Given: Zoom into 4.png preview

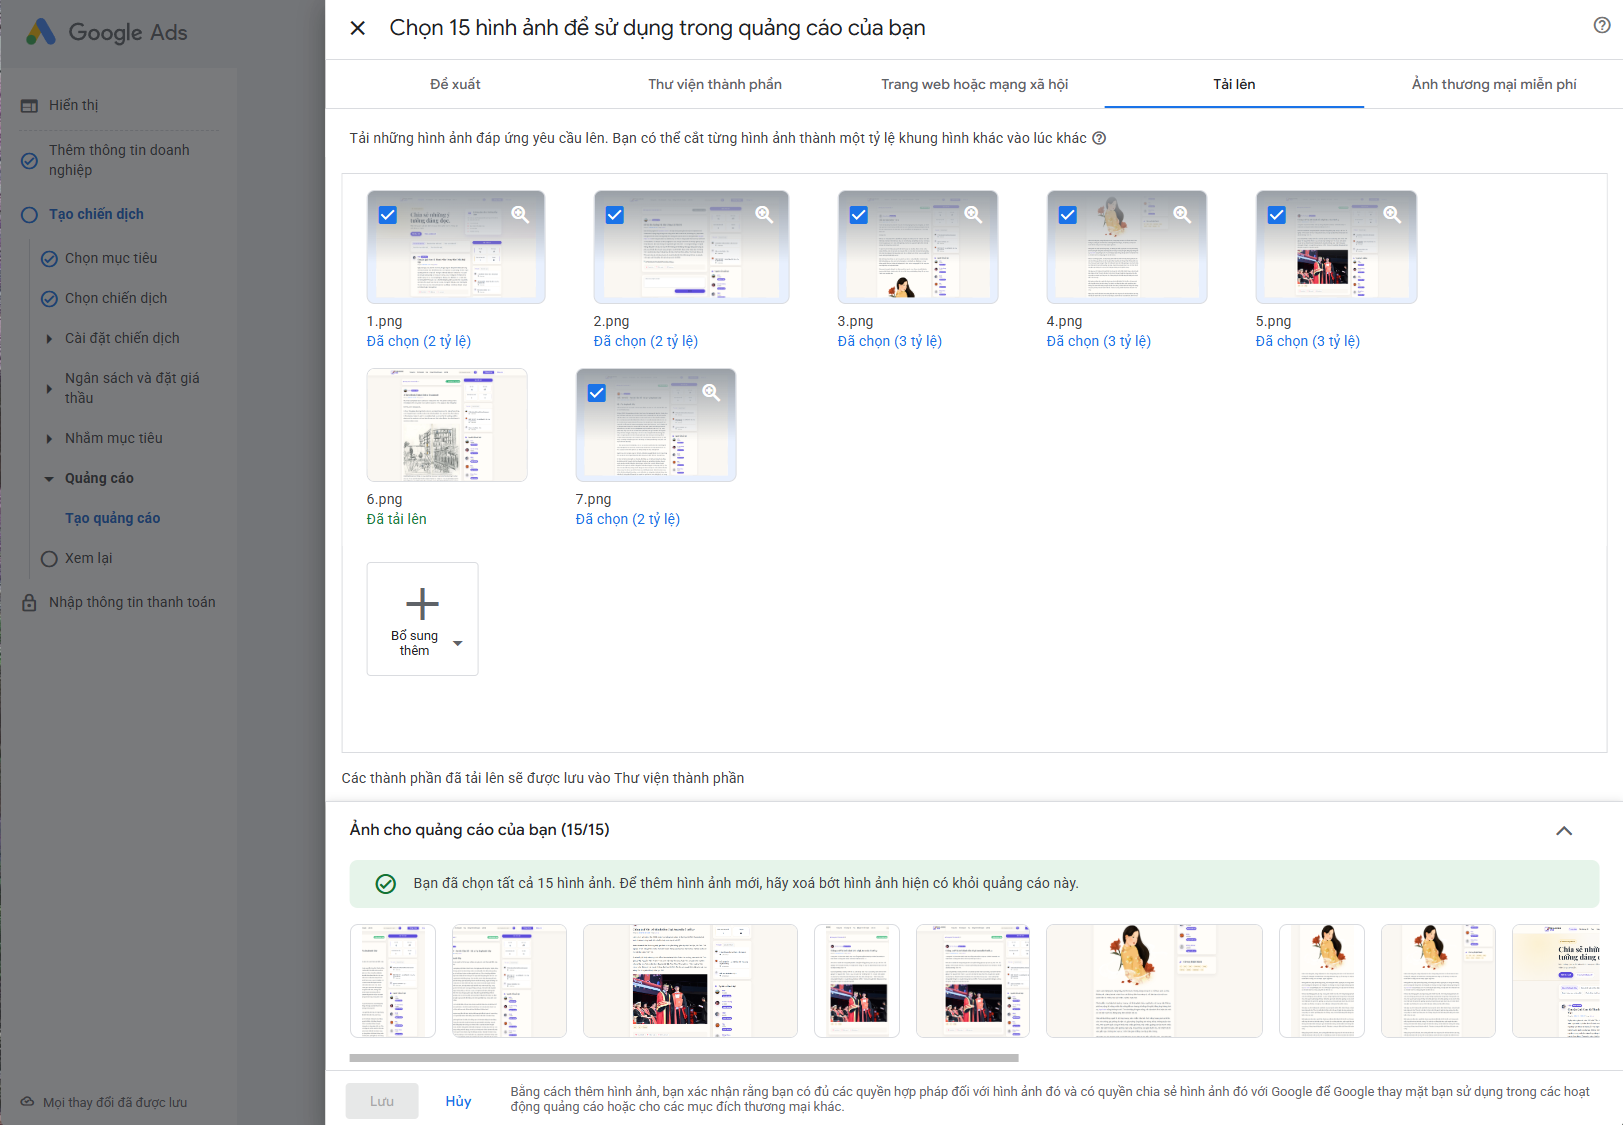Looking at the screenshot, I should tap(1182, 214).
